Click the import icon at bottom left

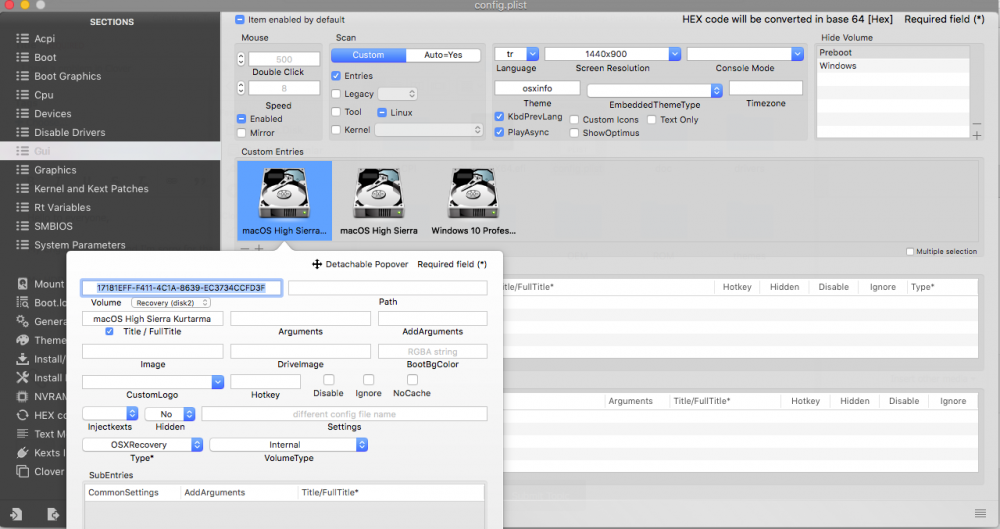click(x=16, y=514)
